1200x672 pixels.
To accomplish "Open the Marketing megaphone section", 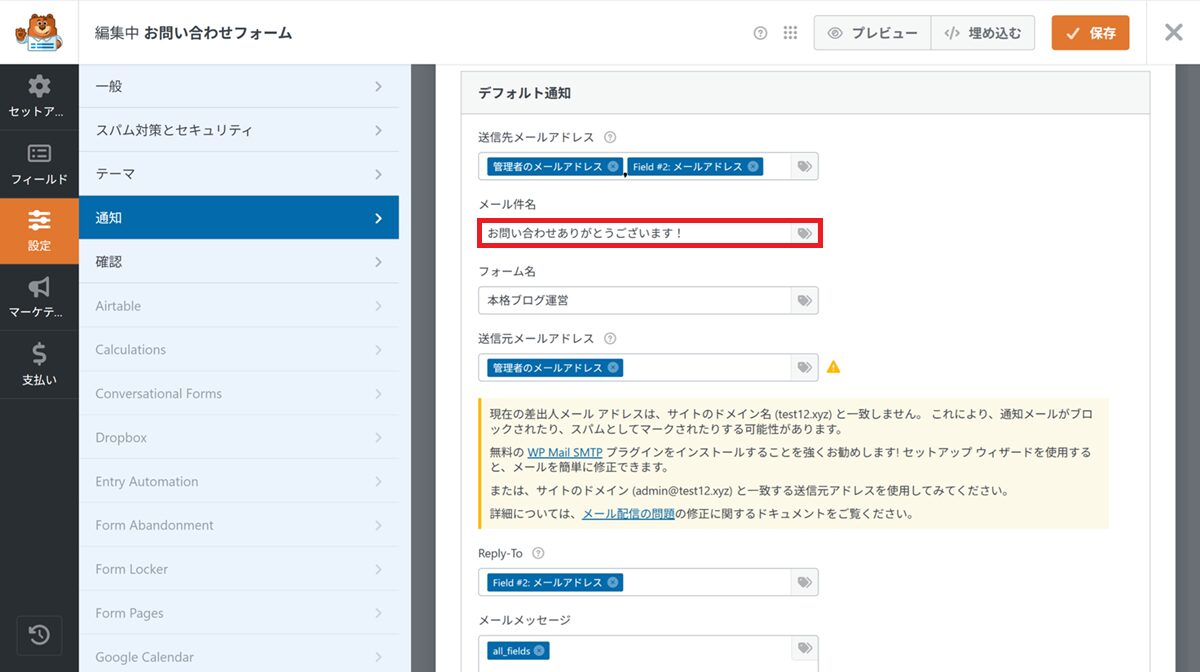I will 39,297.
